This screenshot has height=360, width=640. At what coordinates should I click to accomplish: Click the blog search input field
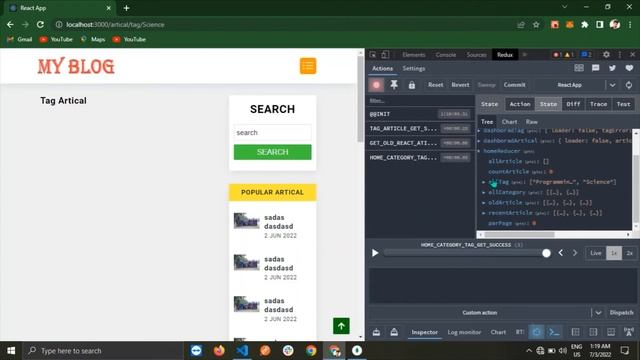pyautogui.click(x=272, y=133)
